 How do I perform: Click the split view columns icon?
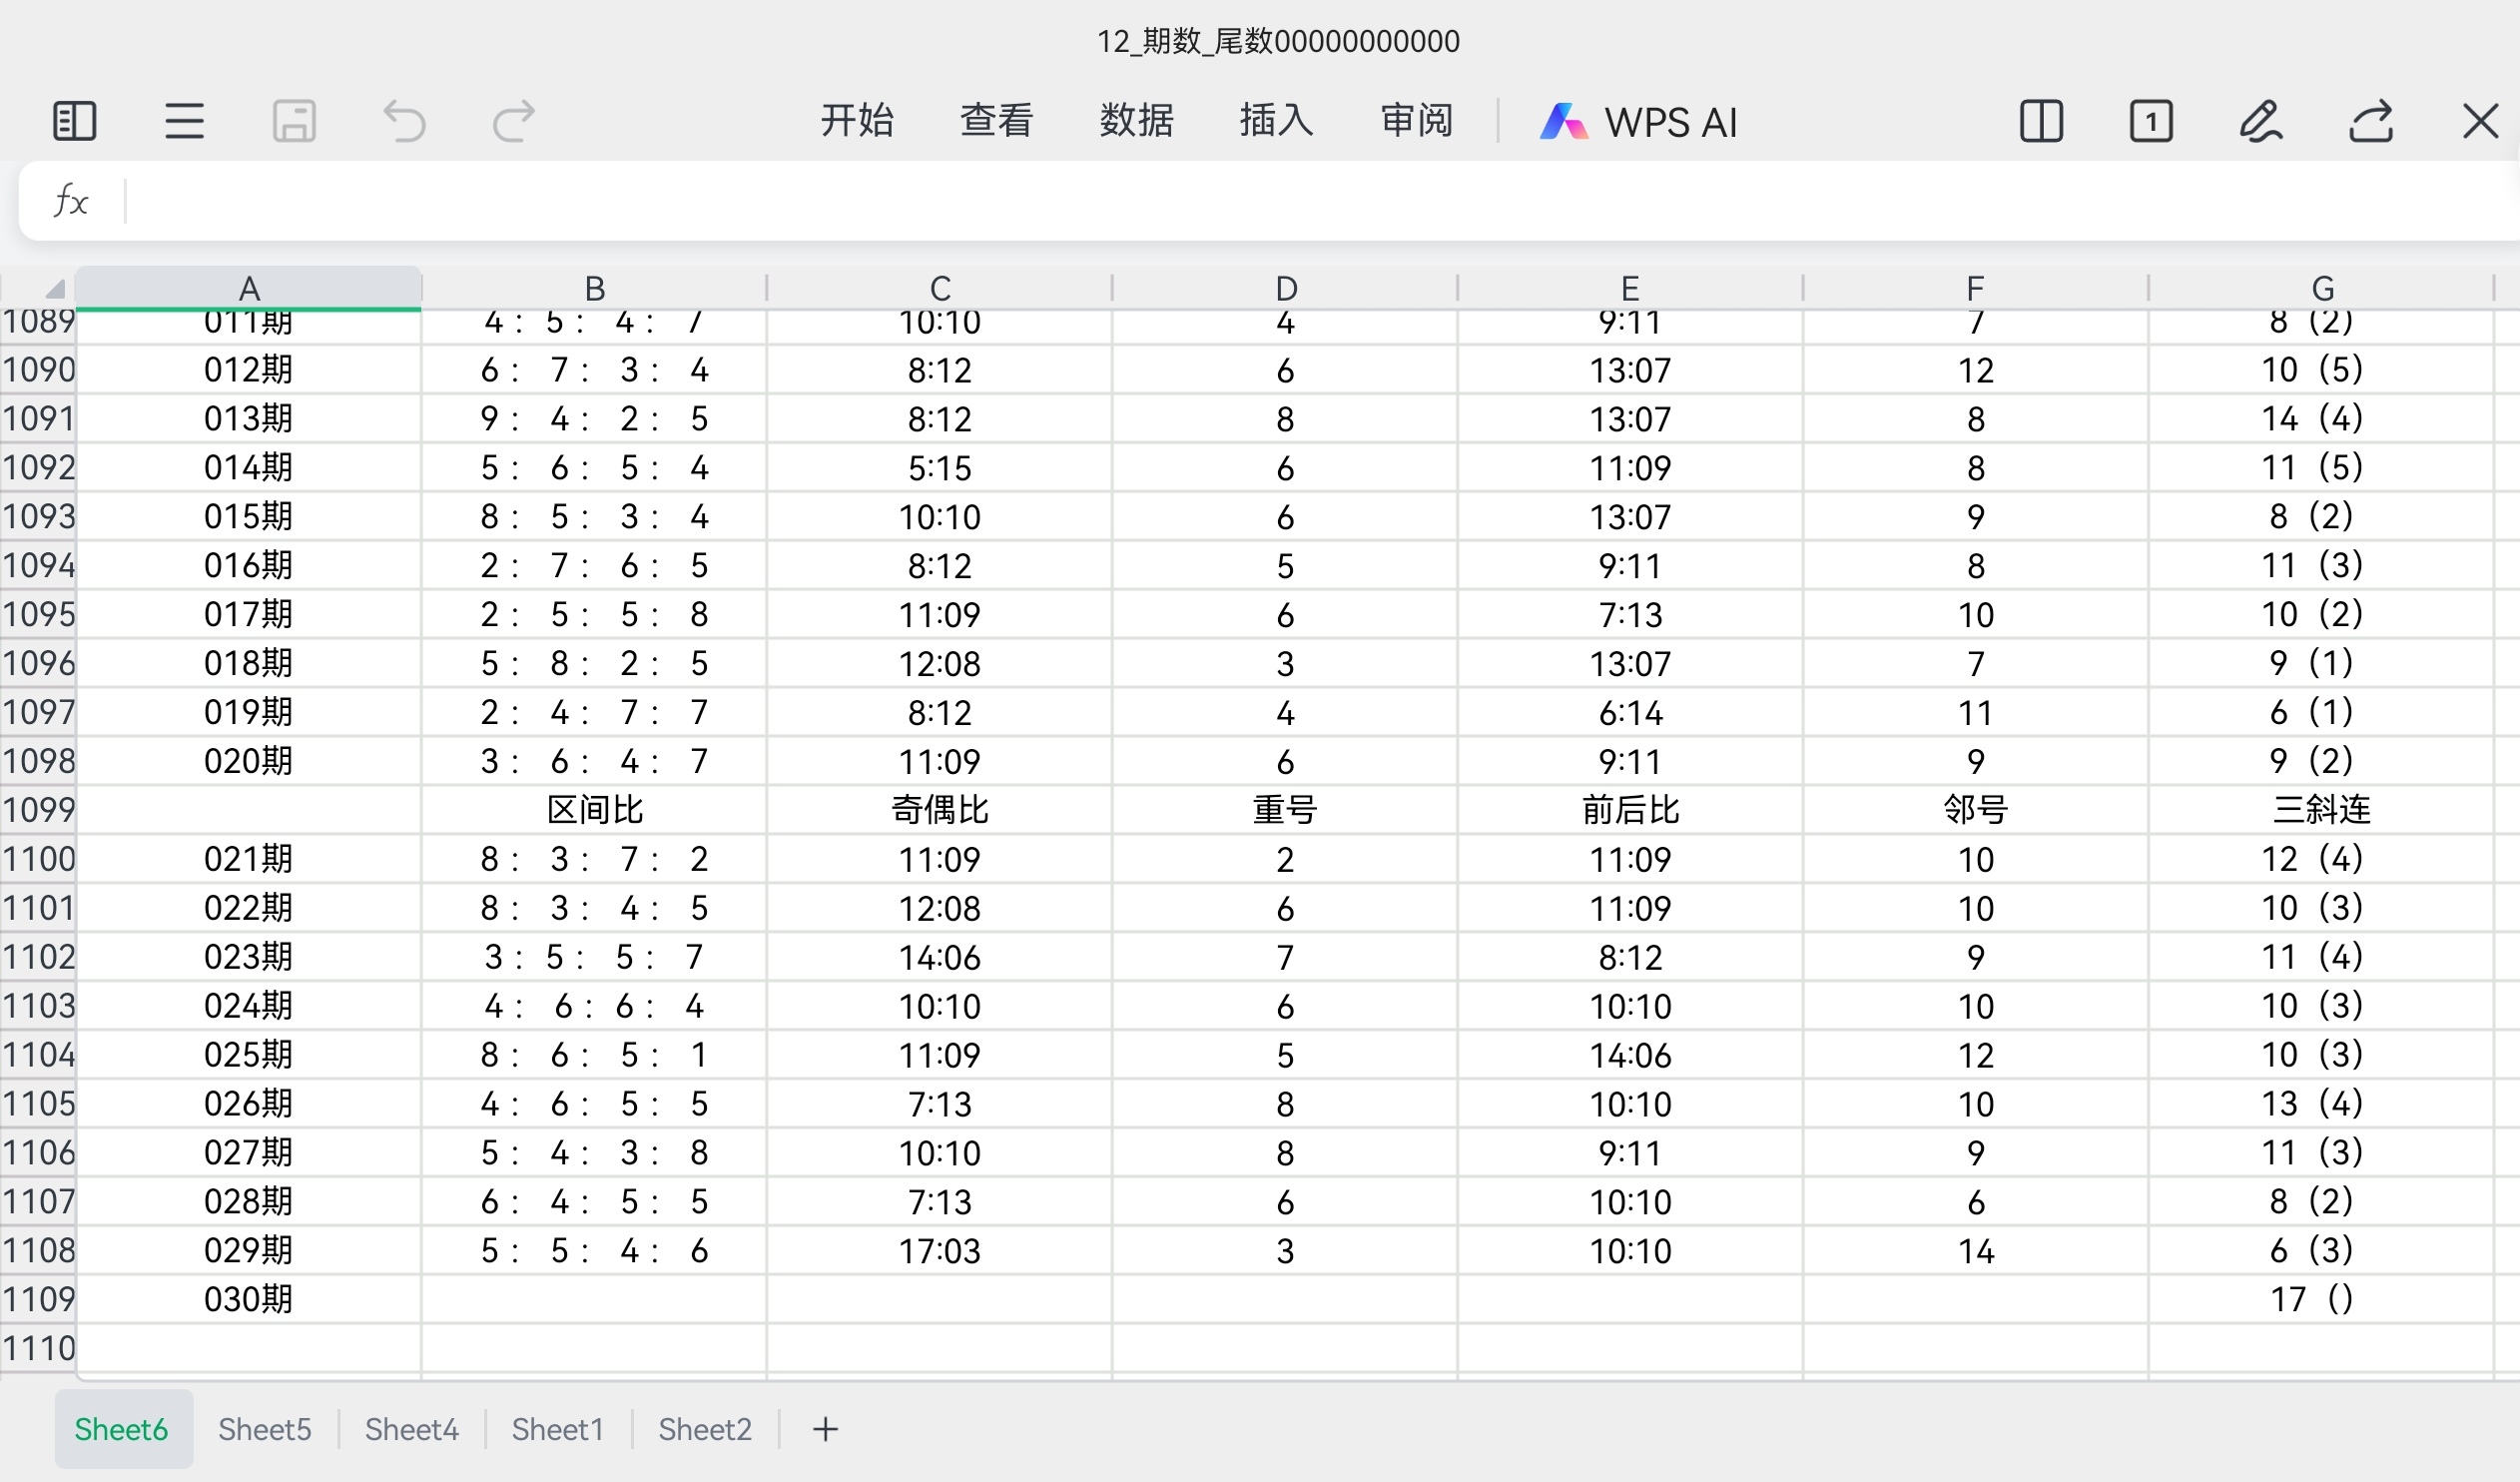tap(2041, 121)
